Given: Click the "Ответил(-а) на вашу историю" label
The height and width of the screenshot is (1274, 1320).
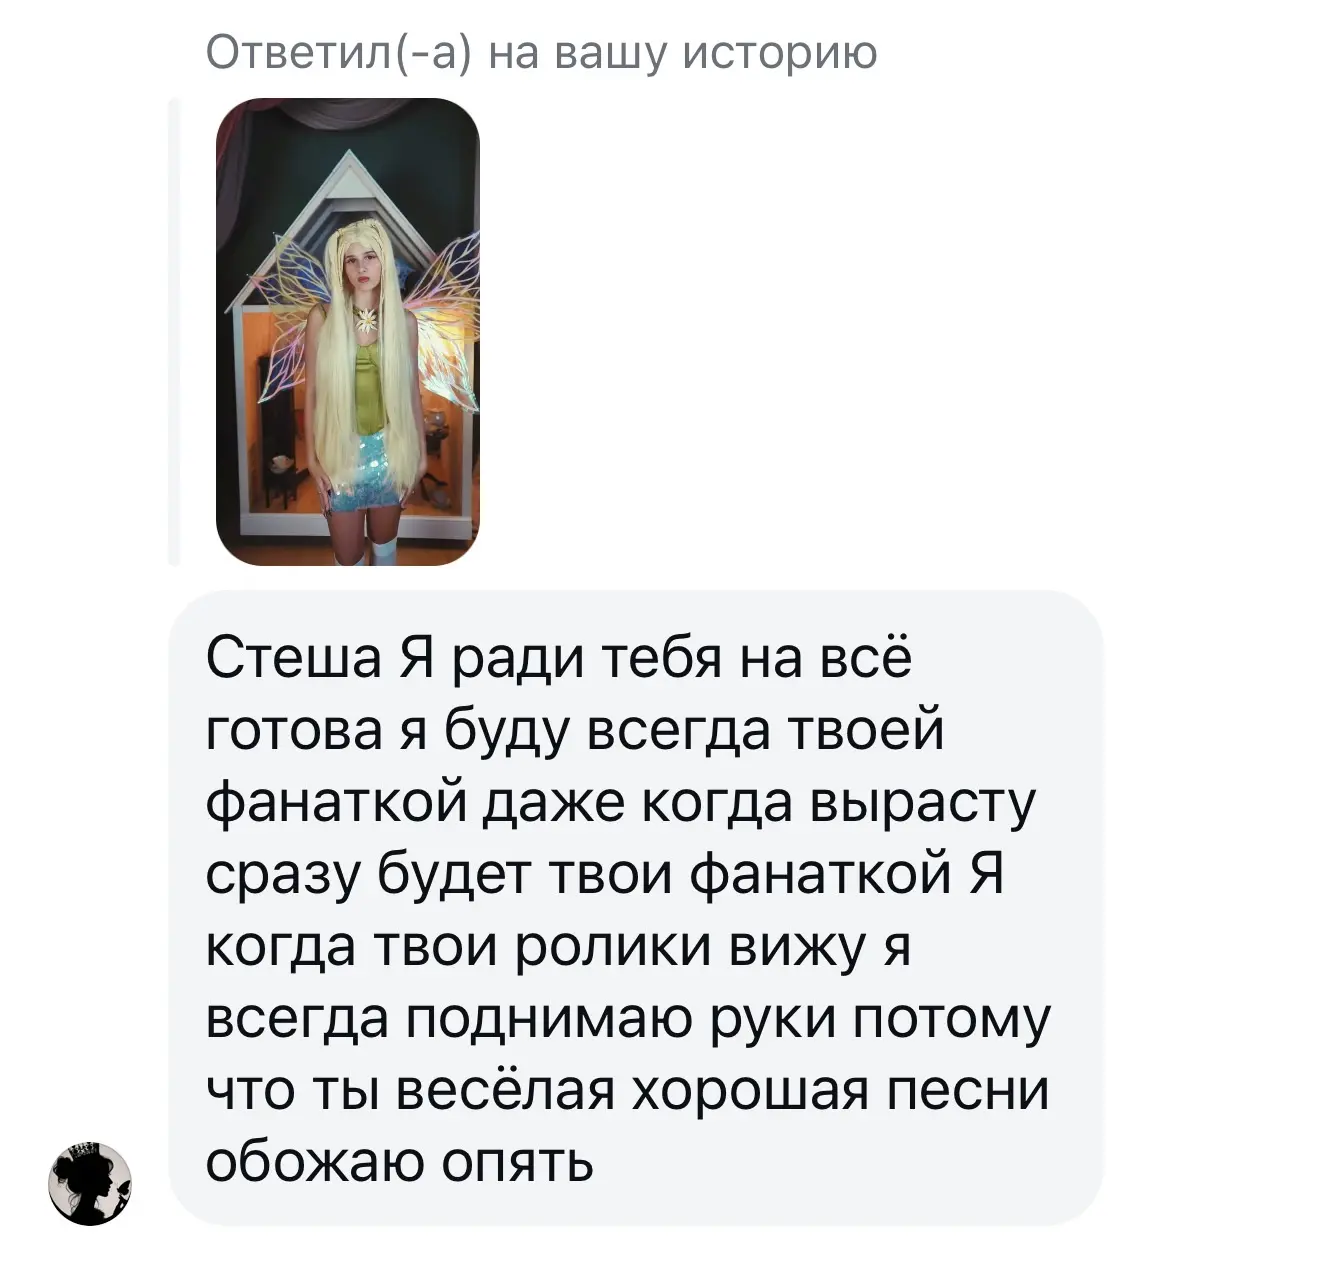Looking at the screenshot, I should pyautogui.click(x=541, y=51).
